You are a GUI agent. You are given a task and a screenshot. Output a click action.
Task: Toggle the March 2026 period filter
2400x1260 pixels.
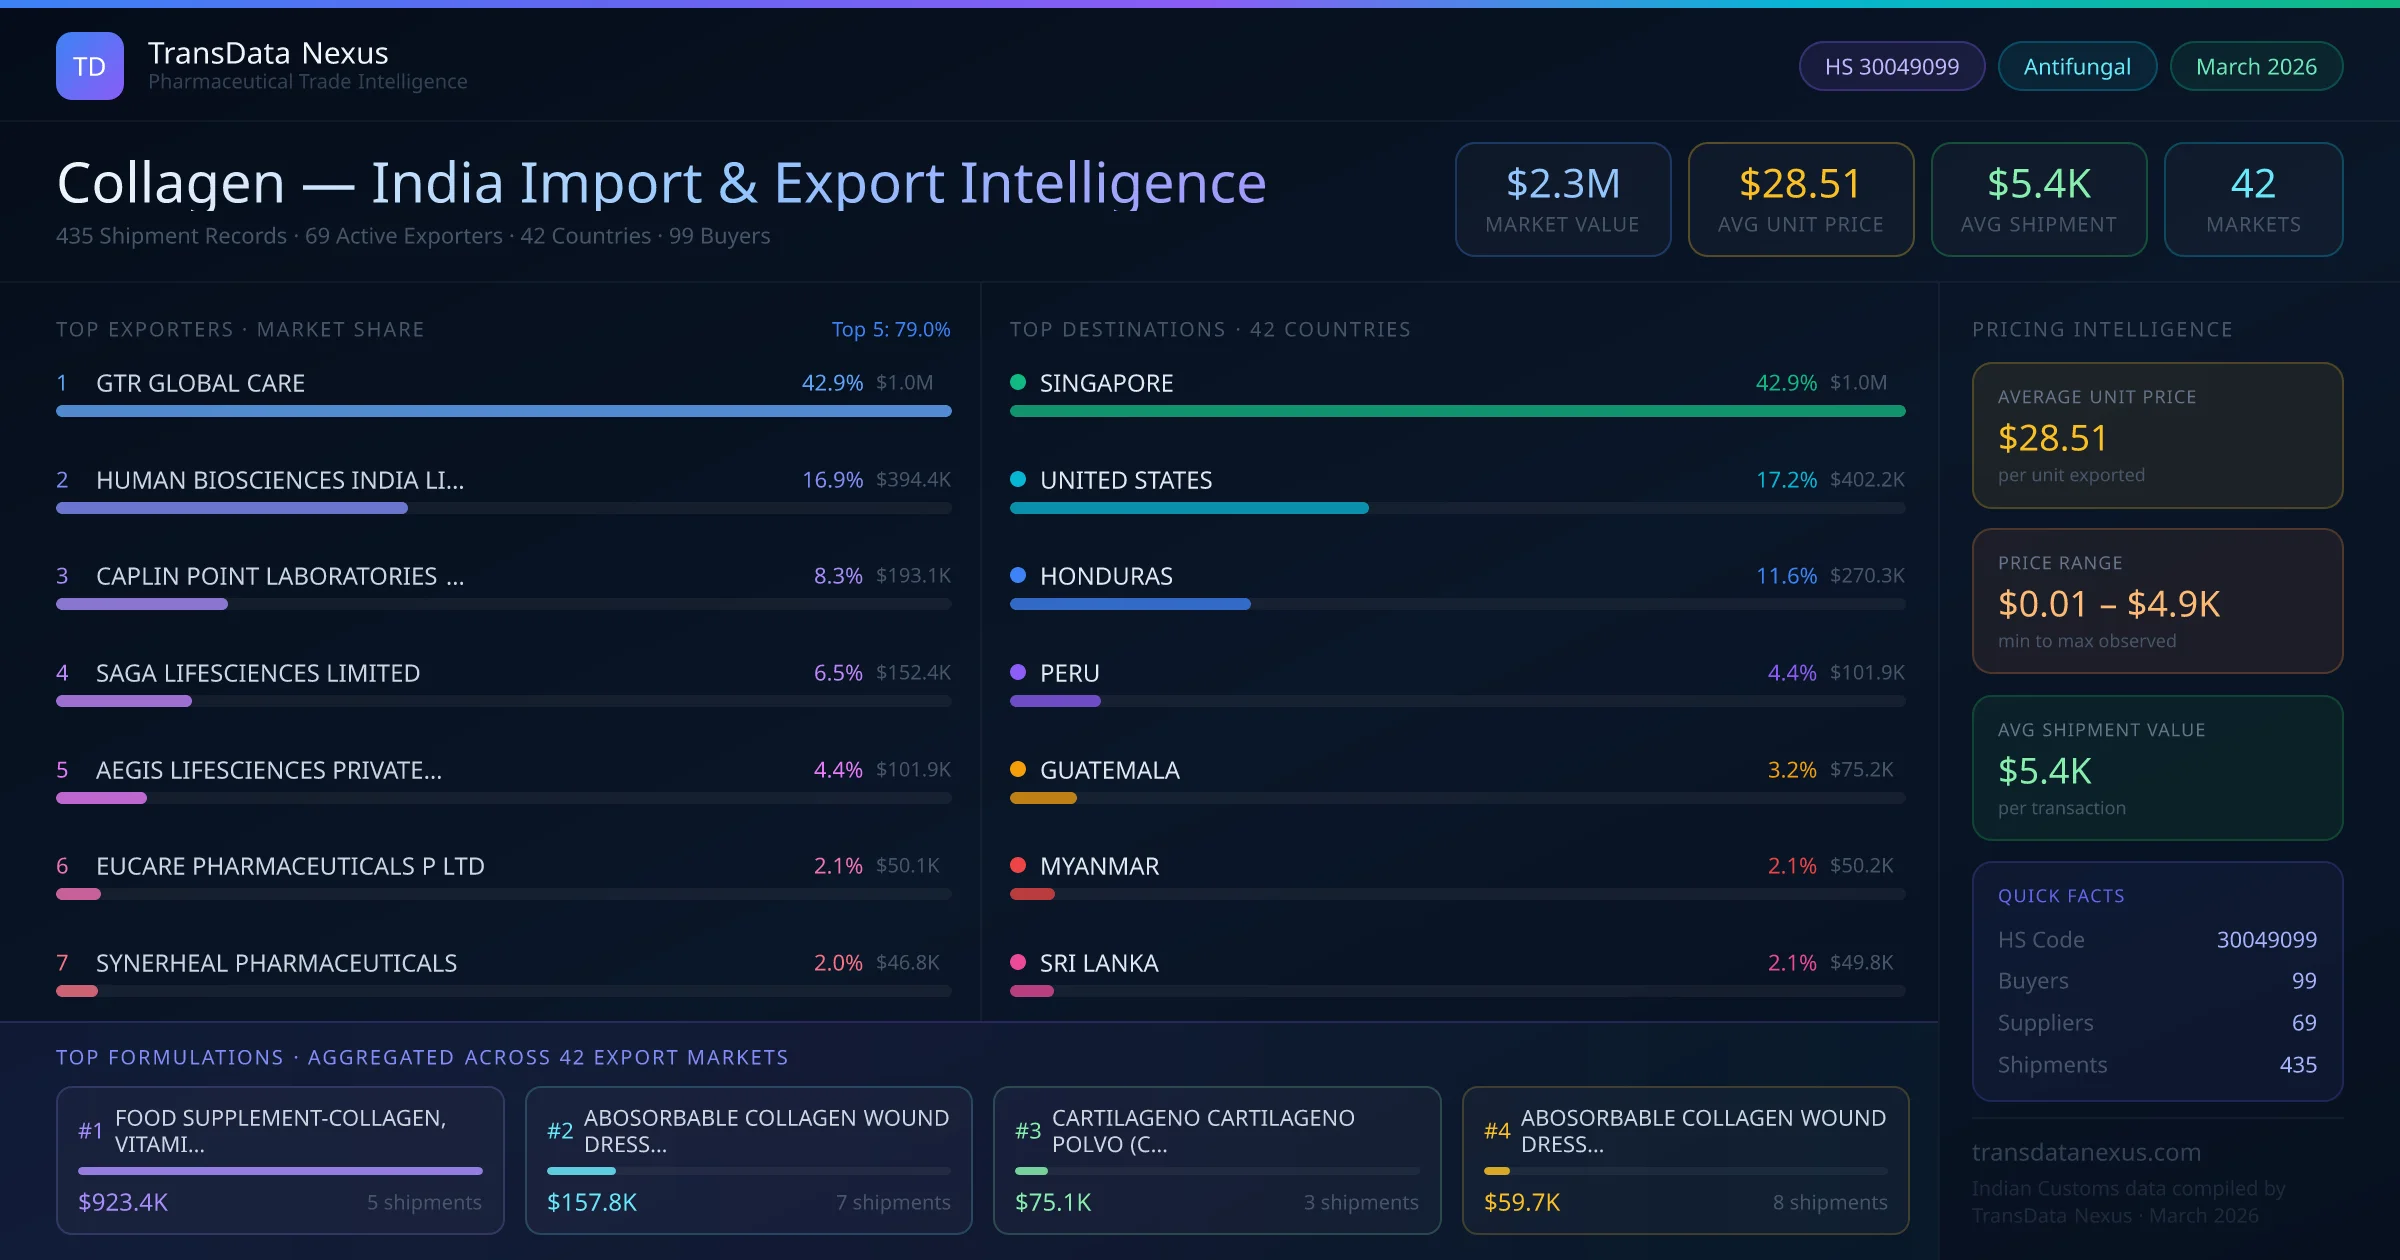tap(2256, 66)
